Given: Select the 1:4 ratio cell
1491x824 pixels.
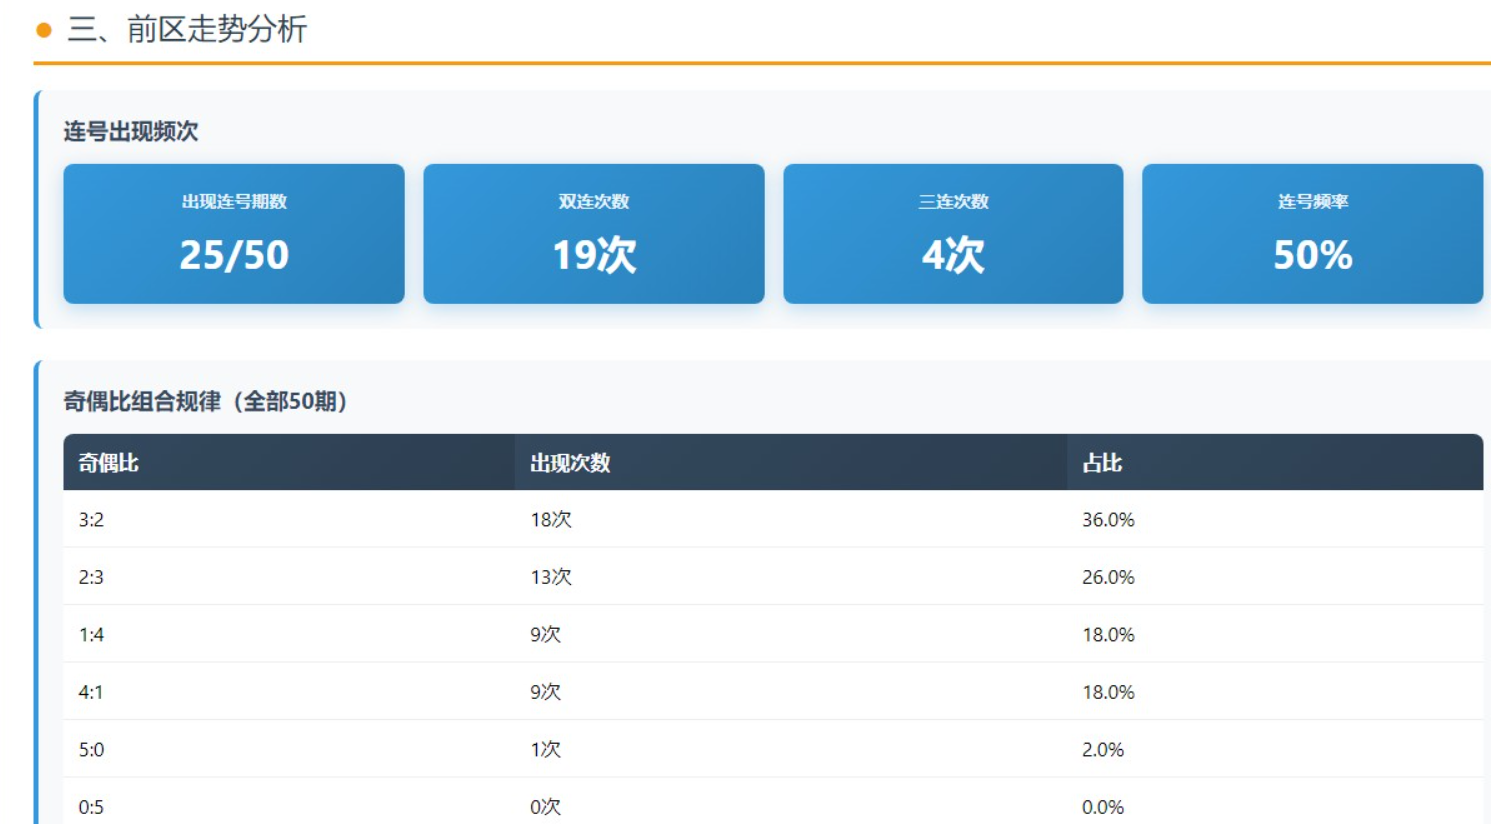Looking at the screenshot, I should coord(91,635).
